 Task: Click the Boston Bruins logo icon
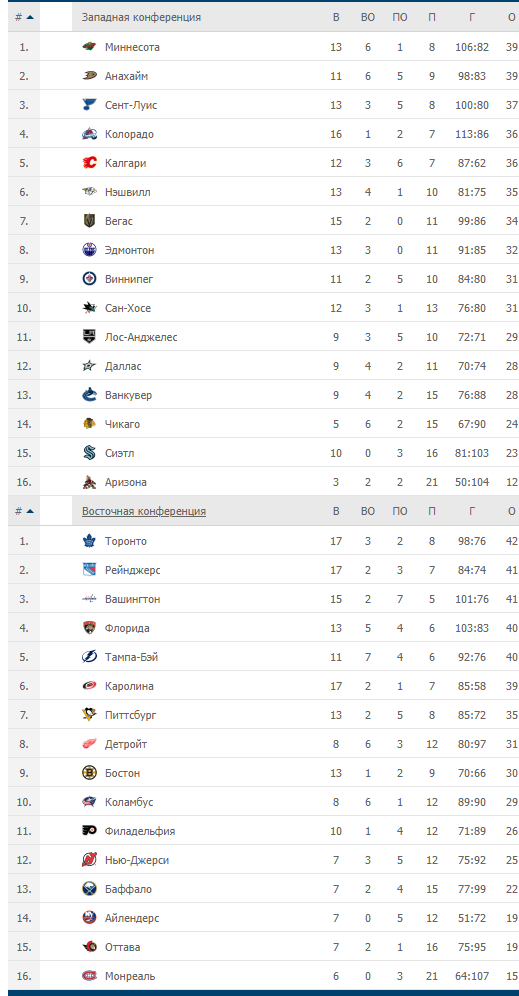(90, 773)
